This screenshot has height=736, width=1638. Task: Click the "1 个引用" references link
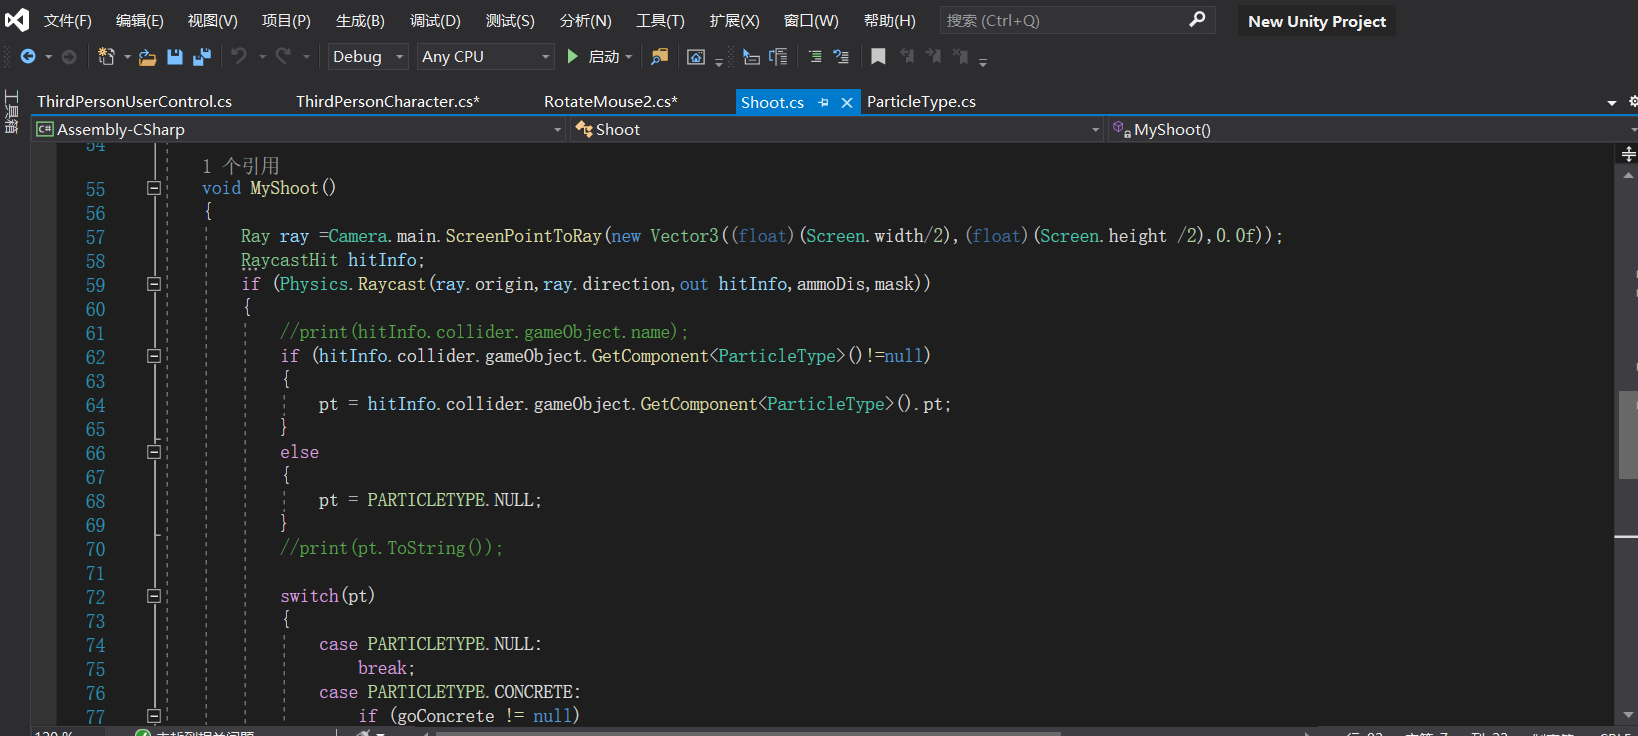tap(241, 166)
